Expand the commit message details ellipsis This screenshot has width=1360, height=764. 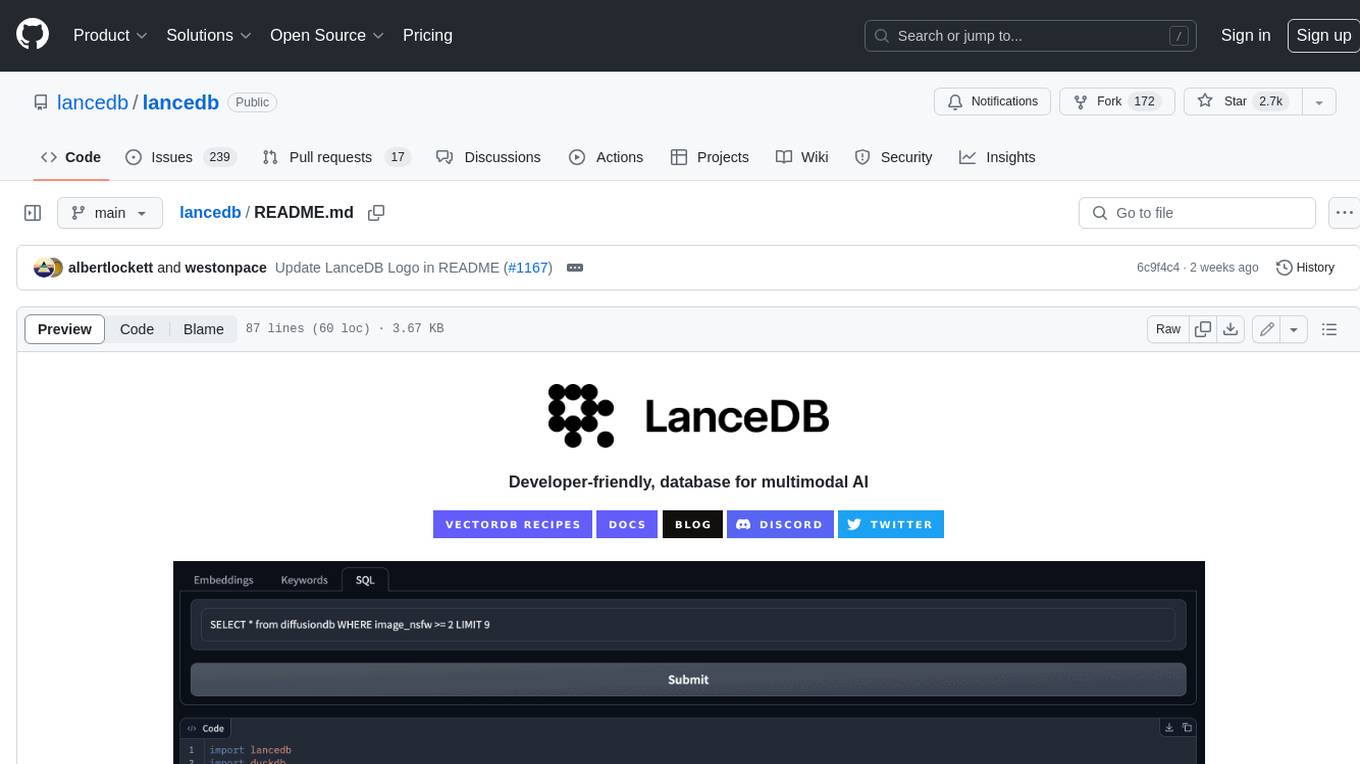574,268
